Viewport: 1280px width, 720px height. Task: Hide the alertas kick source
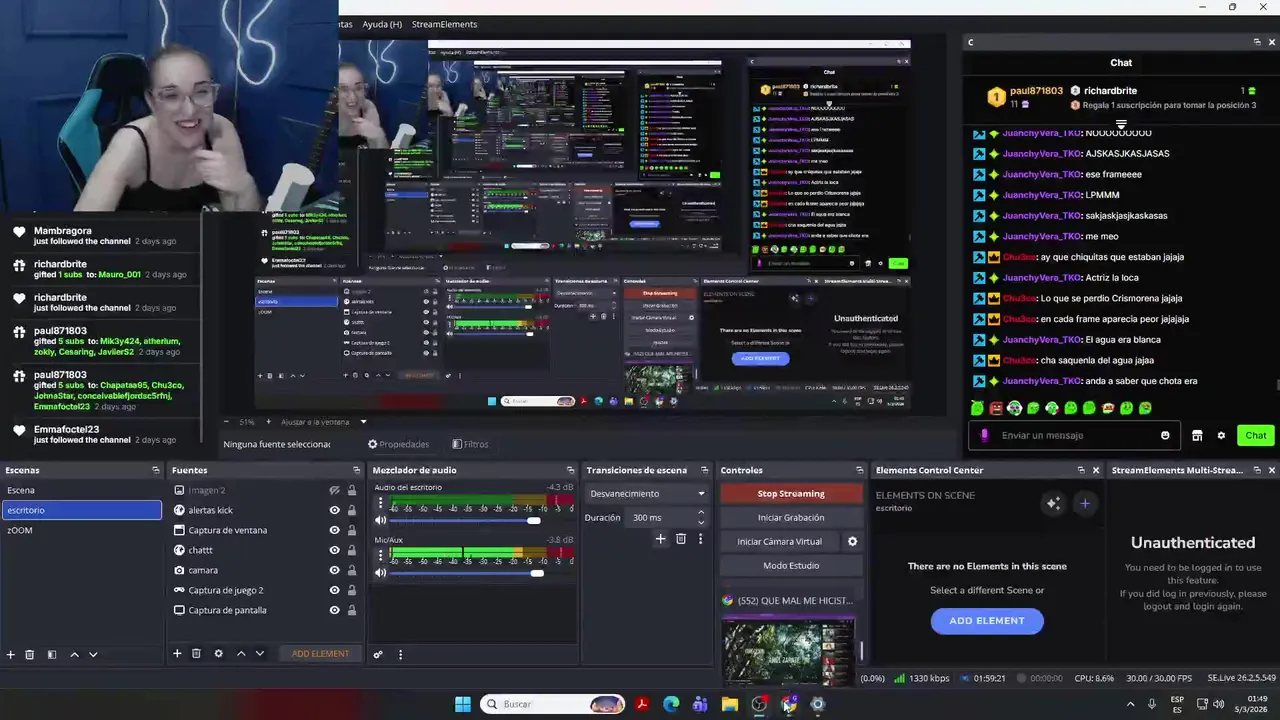coord(335,510)
